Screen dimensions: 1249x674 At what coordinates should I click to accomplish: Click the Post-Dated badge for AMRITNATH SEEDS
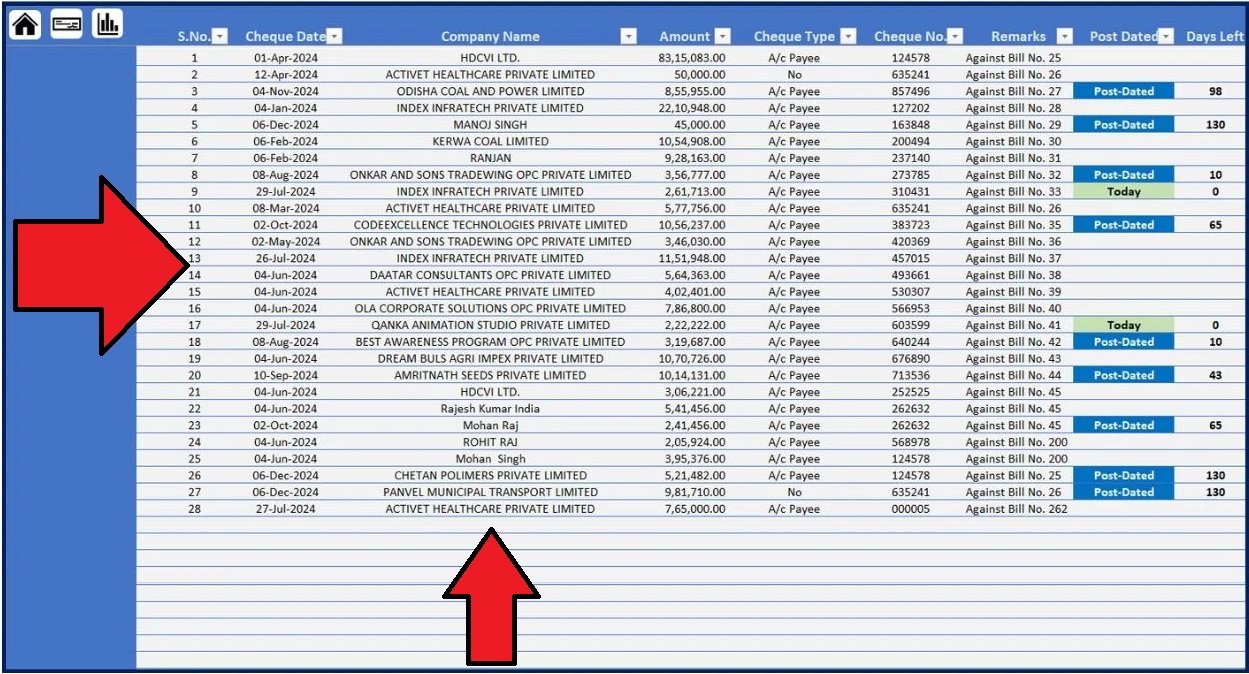pyautogui.click(x=1124, y=374)
